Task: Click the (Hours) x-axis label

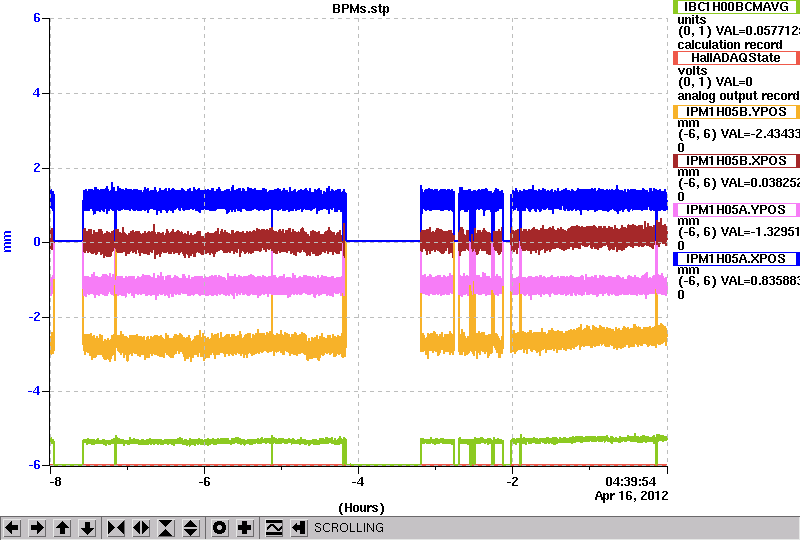Action: 361,508
